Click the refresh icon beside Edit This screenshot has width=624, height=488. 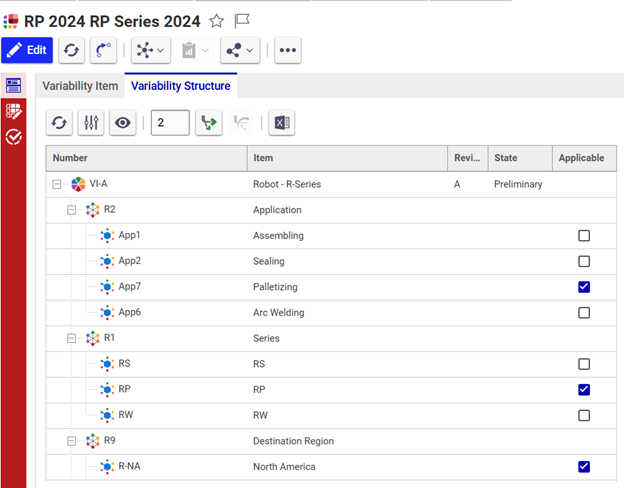tap(71, 50)
